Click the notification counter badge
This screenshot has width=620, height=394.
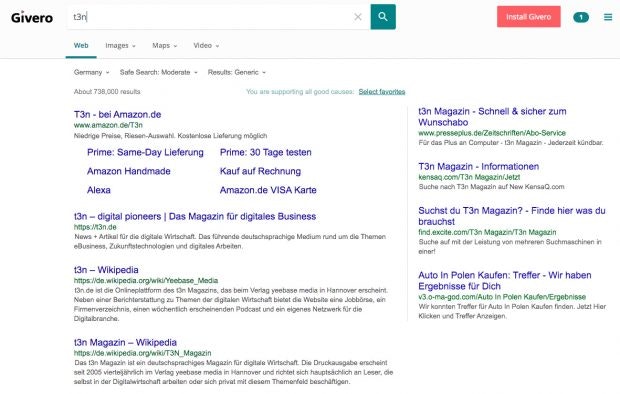[x=581, y=17]
